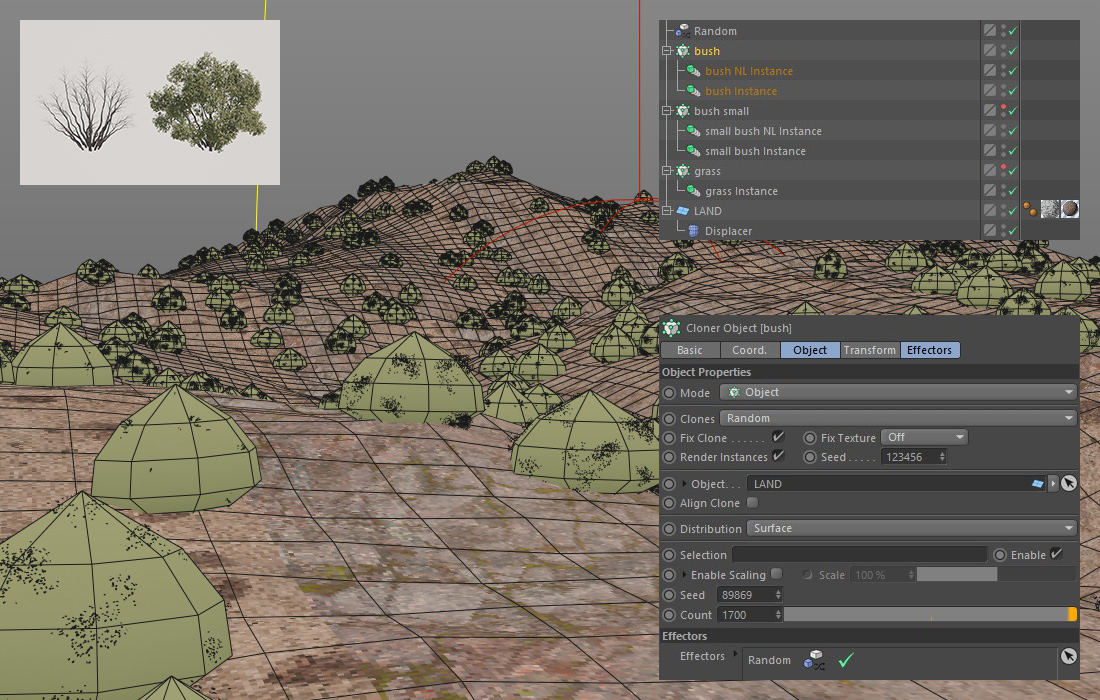The height and width of the screenshot is (700, 1100).
Task: Switch to the Transform tab
Action: click(869, 350)
